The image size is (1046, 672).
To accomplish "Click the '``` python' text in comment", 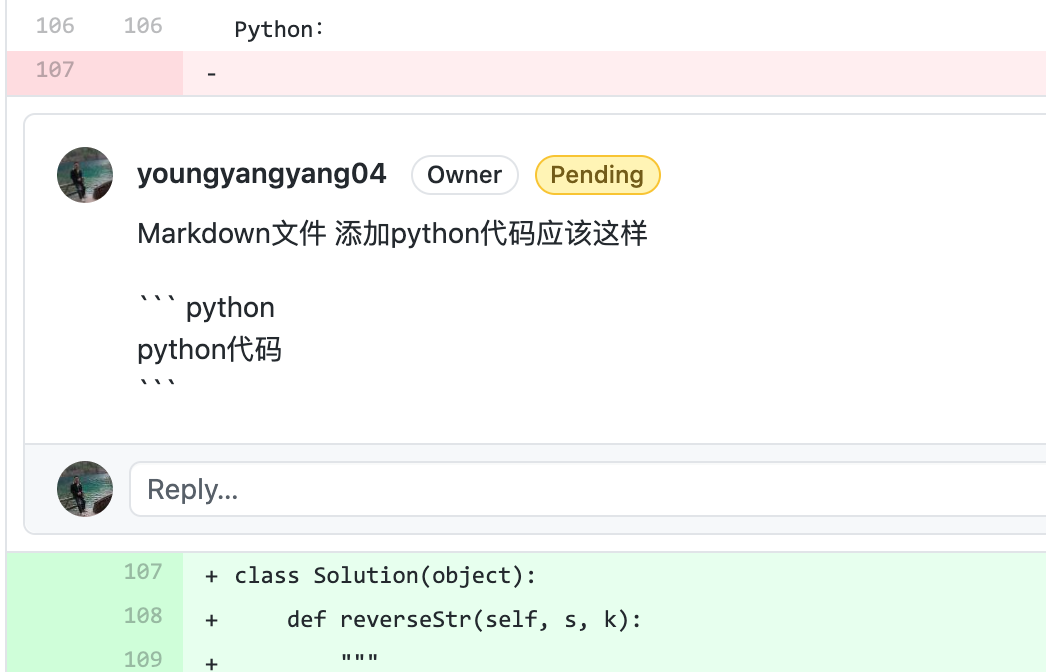I will (206, 307).
